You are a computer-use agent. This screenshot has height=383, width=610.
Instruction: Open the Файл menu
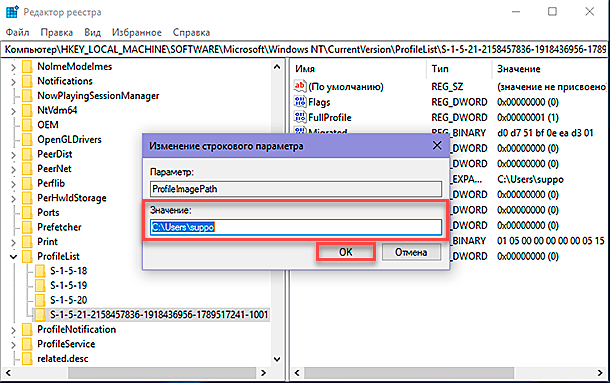point(18,33)
